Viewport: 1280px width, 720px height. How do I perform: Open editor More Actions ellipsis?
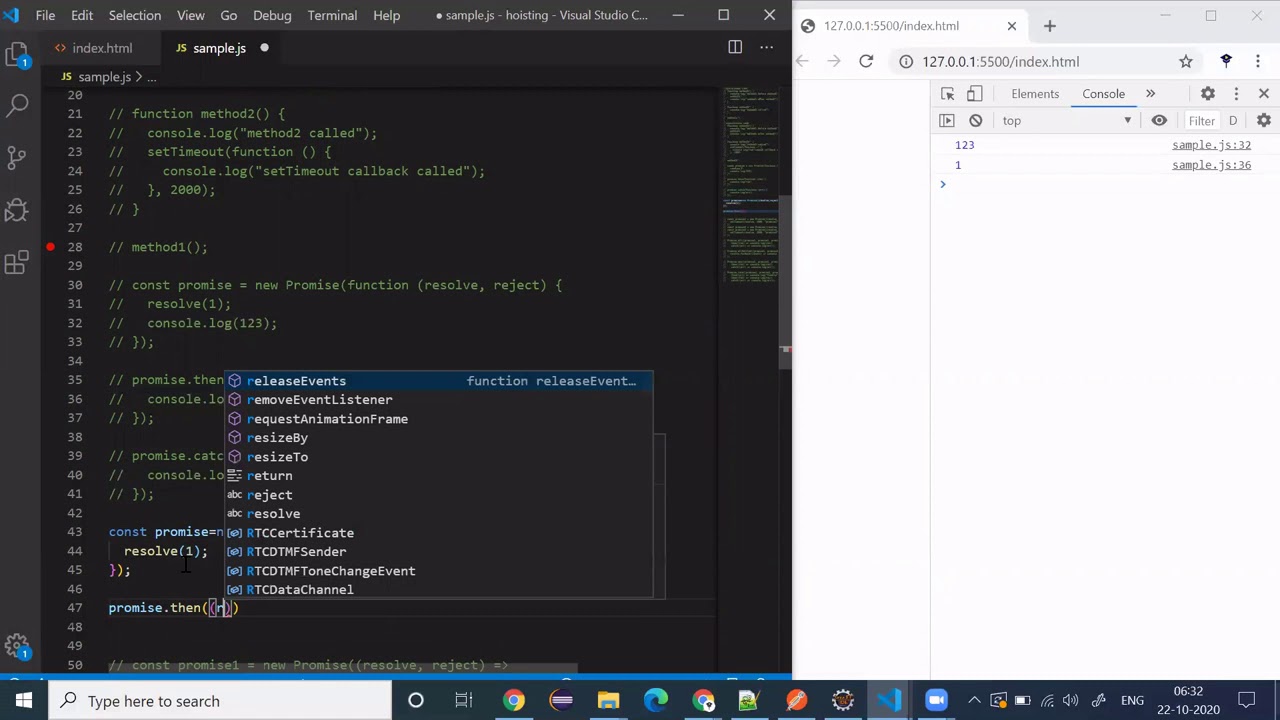(766, 47)
